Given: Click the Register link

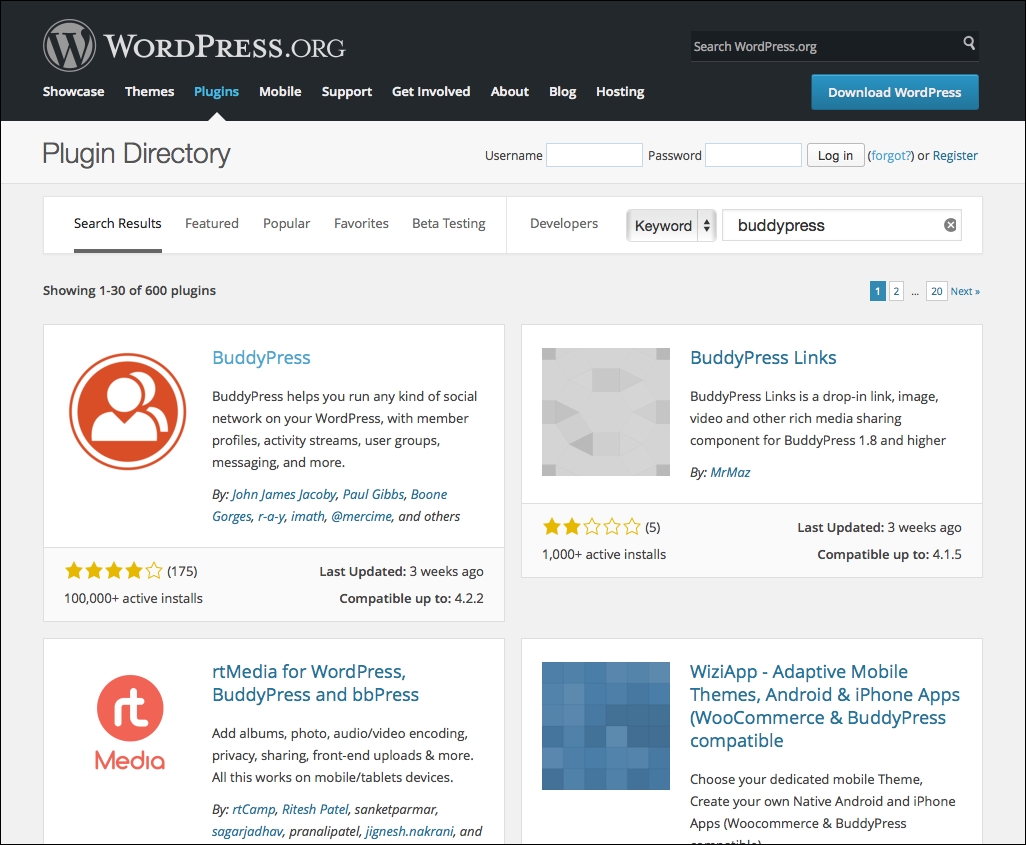Looking at the screenshot, I should tap(955, 156).
